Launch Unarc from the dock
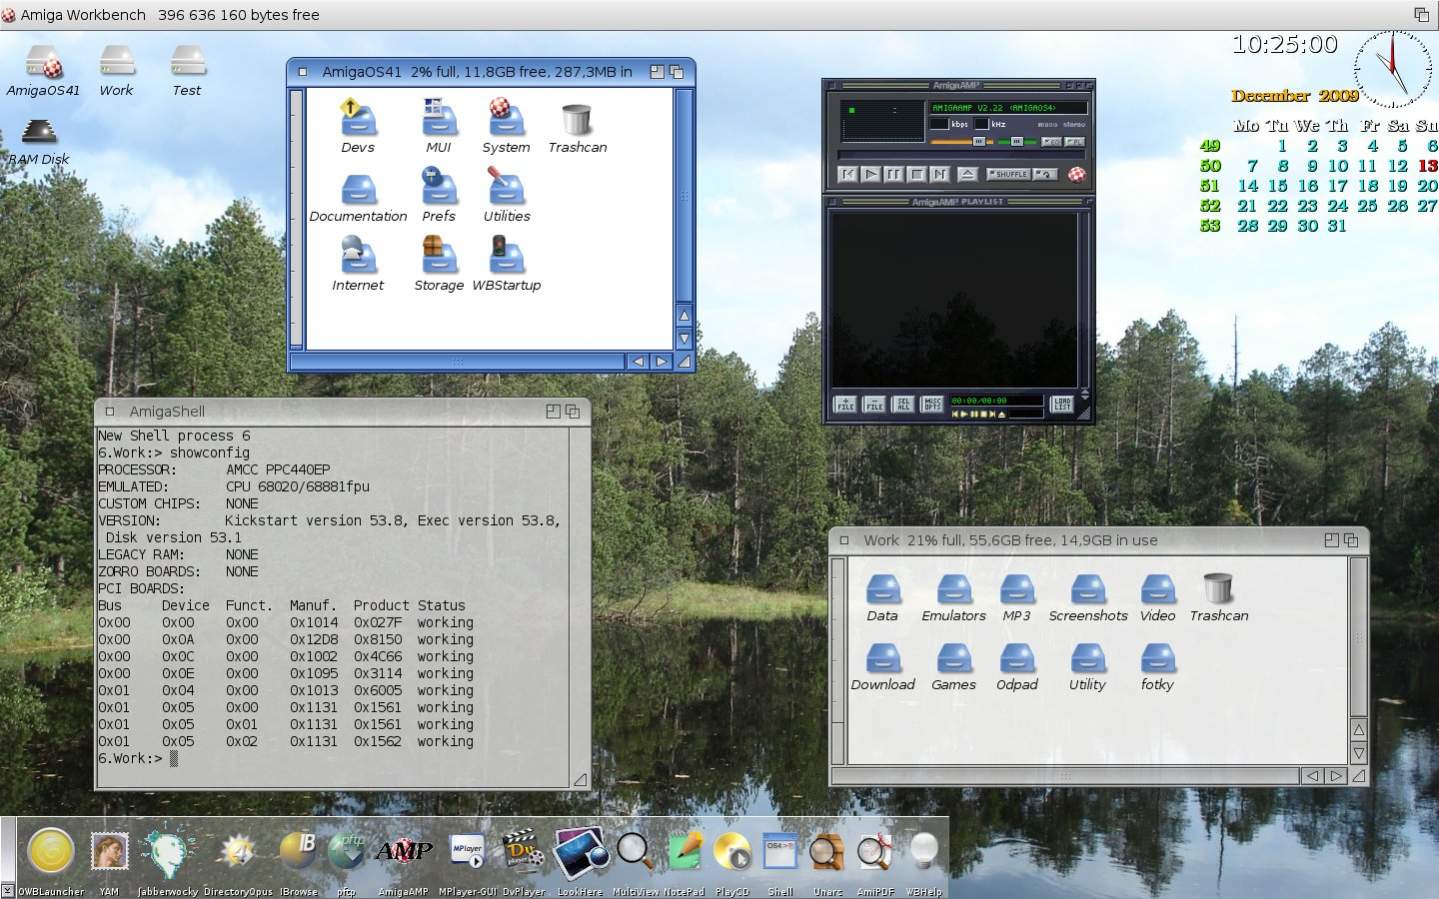The image size is (1439, 899). [827, 851]
